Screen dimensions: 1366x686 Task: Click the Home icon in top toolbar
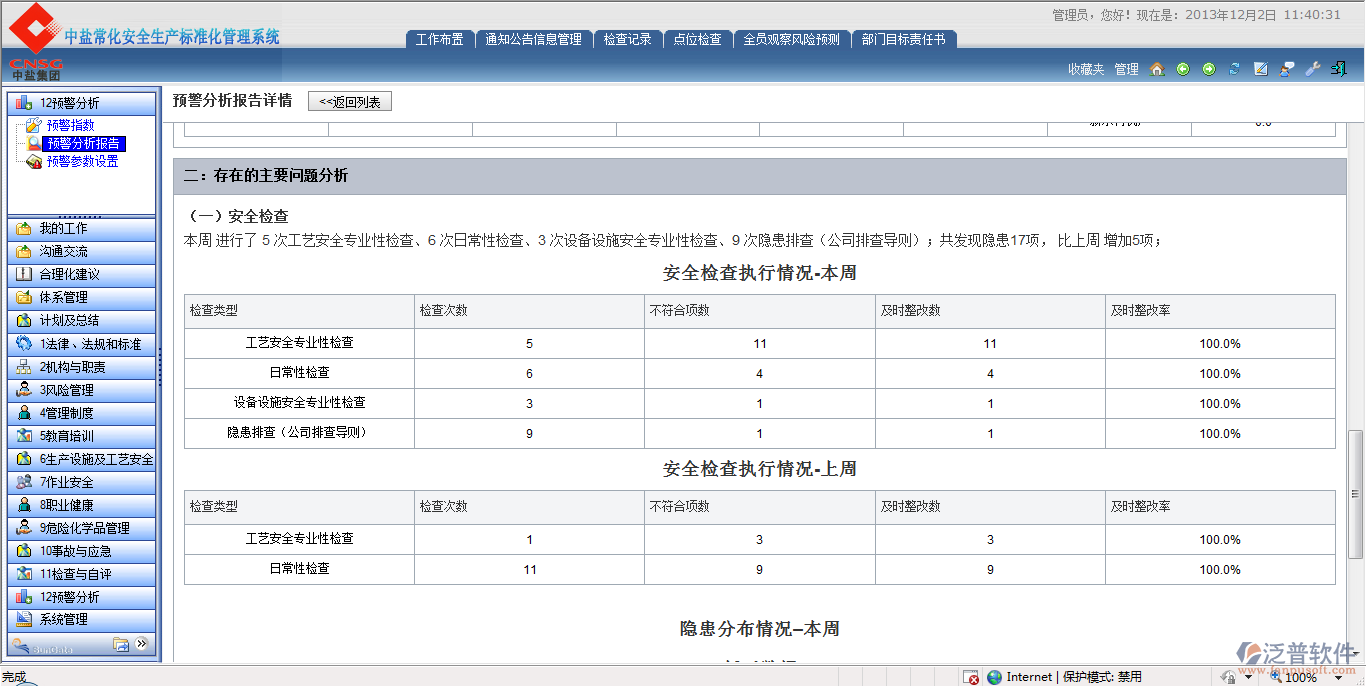1157,69
